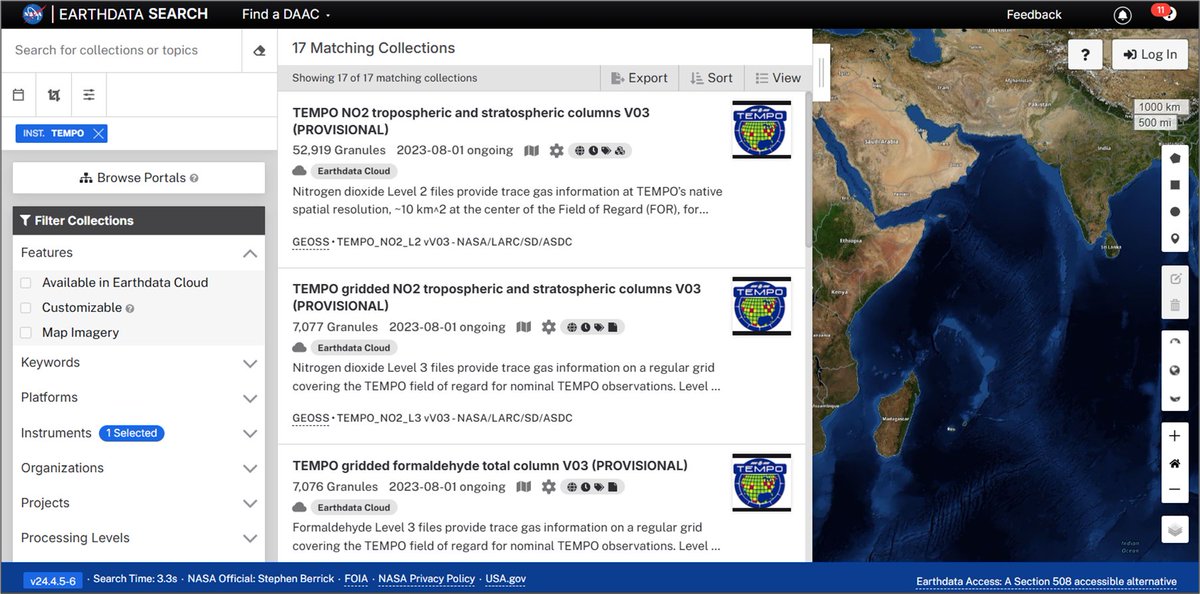Click GEOSS tag on TEMPO_NO2_L2

click(x=312, y=242)
